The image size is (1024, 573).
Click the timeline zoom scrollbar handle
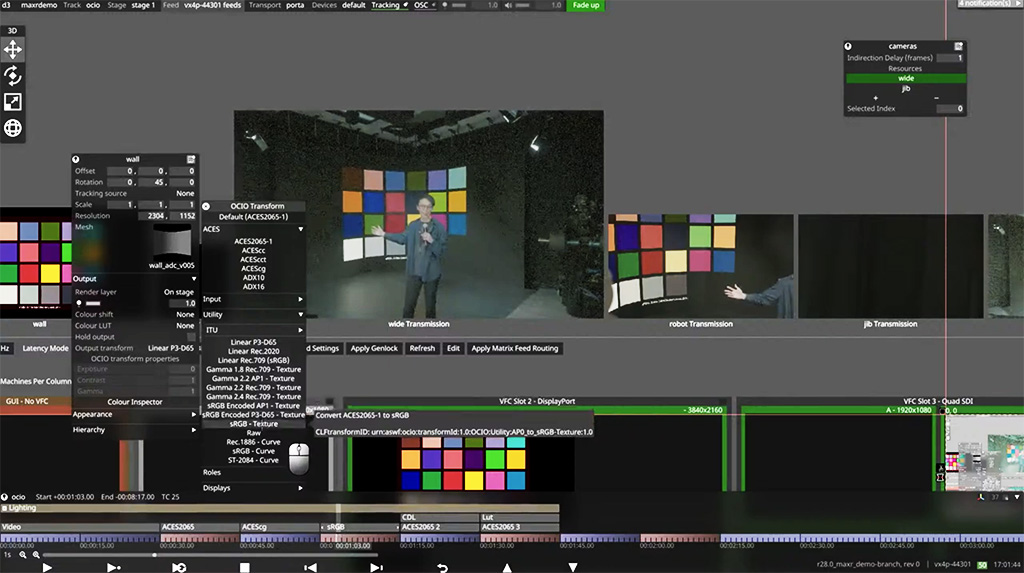coord(154,555)
